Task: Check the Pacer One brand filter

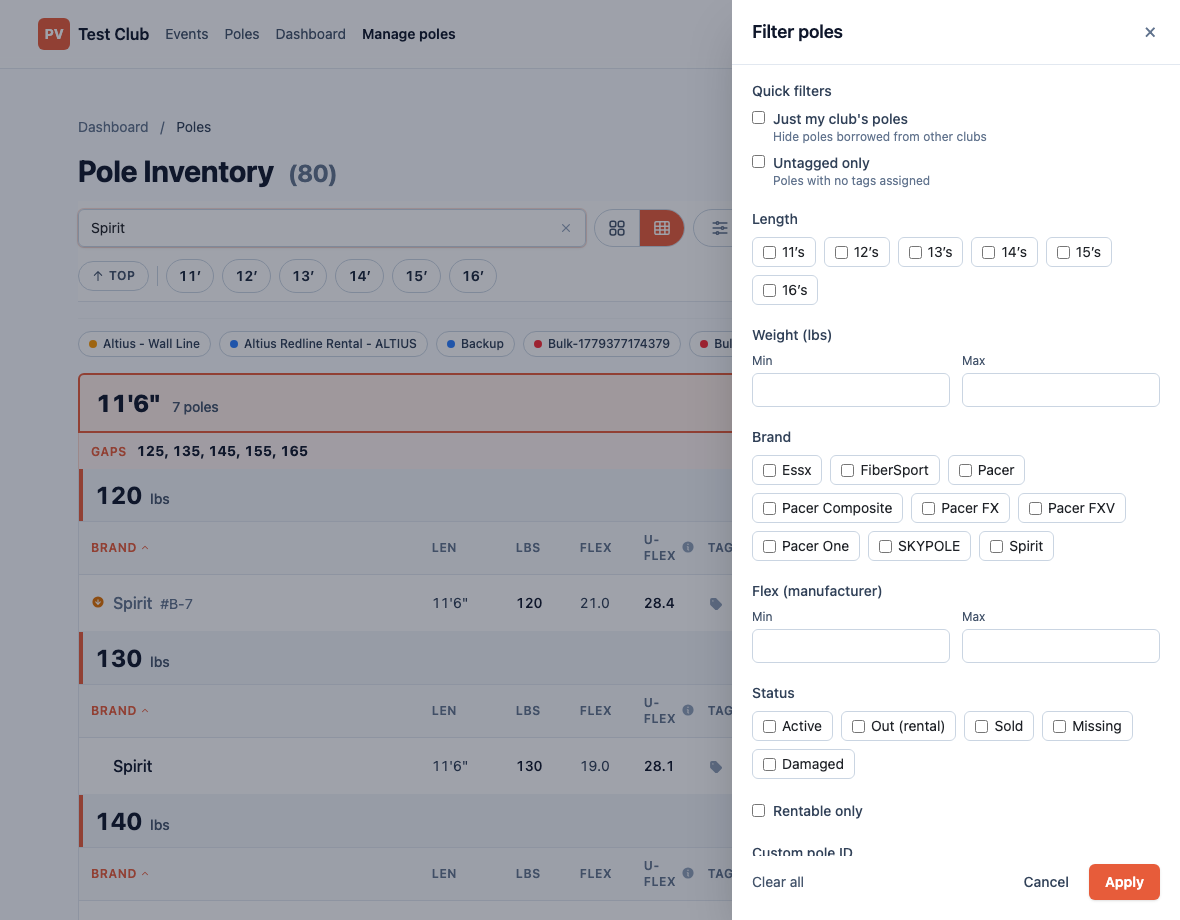Action: click(x=769, y=546)
